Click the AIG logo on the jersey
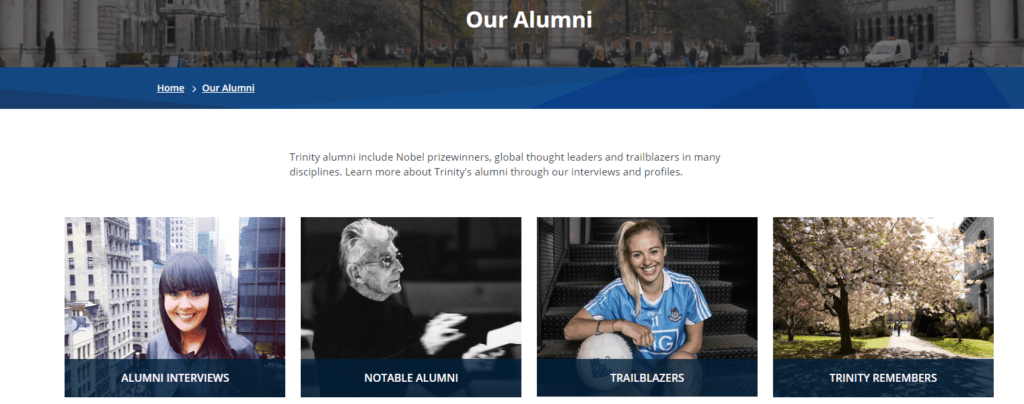1024x404 pixels. click(661, 341)
